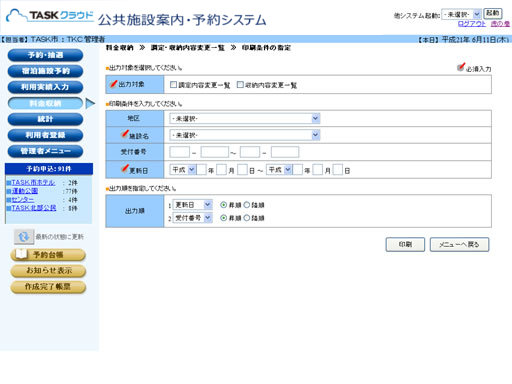Click the 起動 button
This screenshot has width=512, height=384.
[492, 13]
